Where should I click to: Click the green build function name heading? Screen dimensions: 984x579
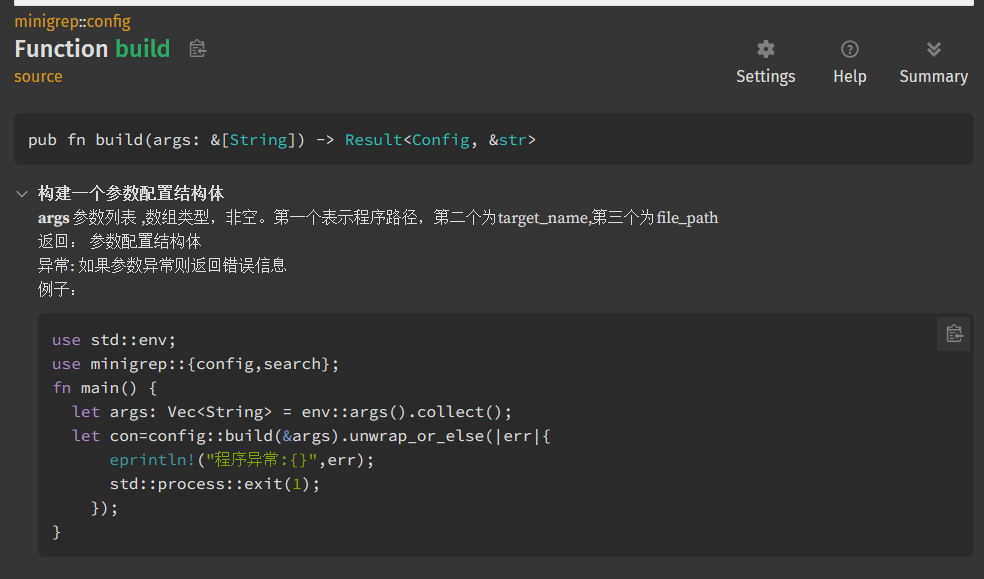click(x=142, y=49)
